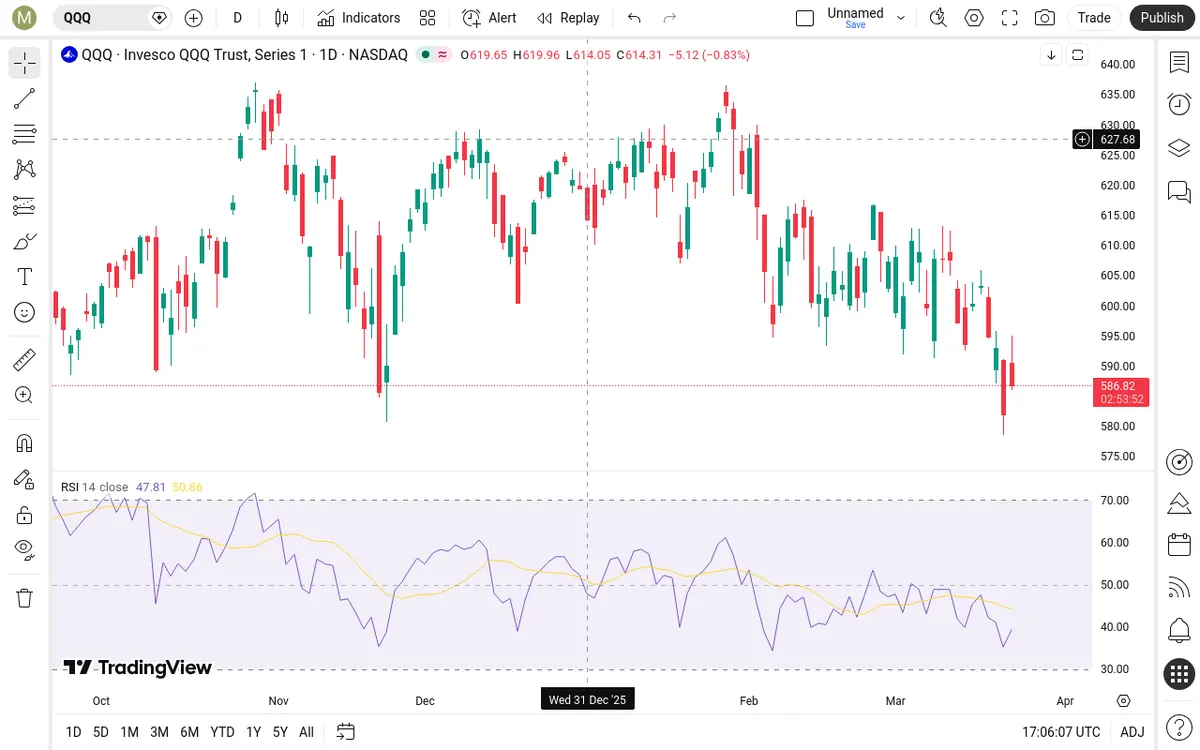The image size is (1200, 750).
Task: Enter fullscreen mode
Action: (1009, 18)
